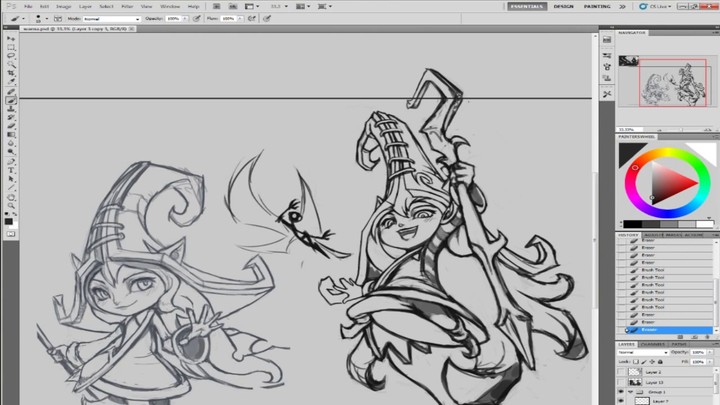Open the brush Mode dropdown in the options bar
Image resolution: width=720 pixels, height=405 pixels.
pos(112,19)
